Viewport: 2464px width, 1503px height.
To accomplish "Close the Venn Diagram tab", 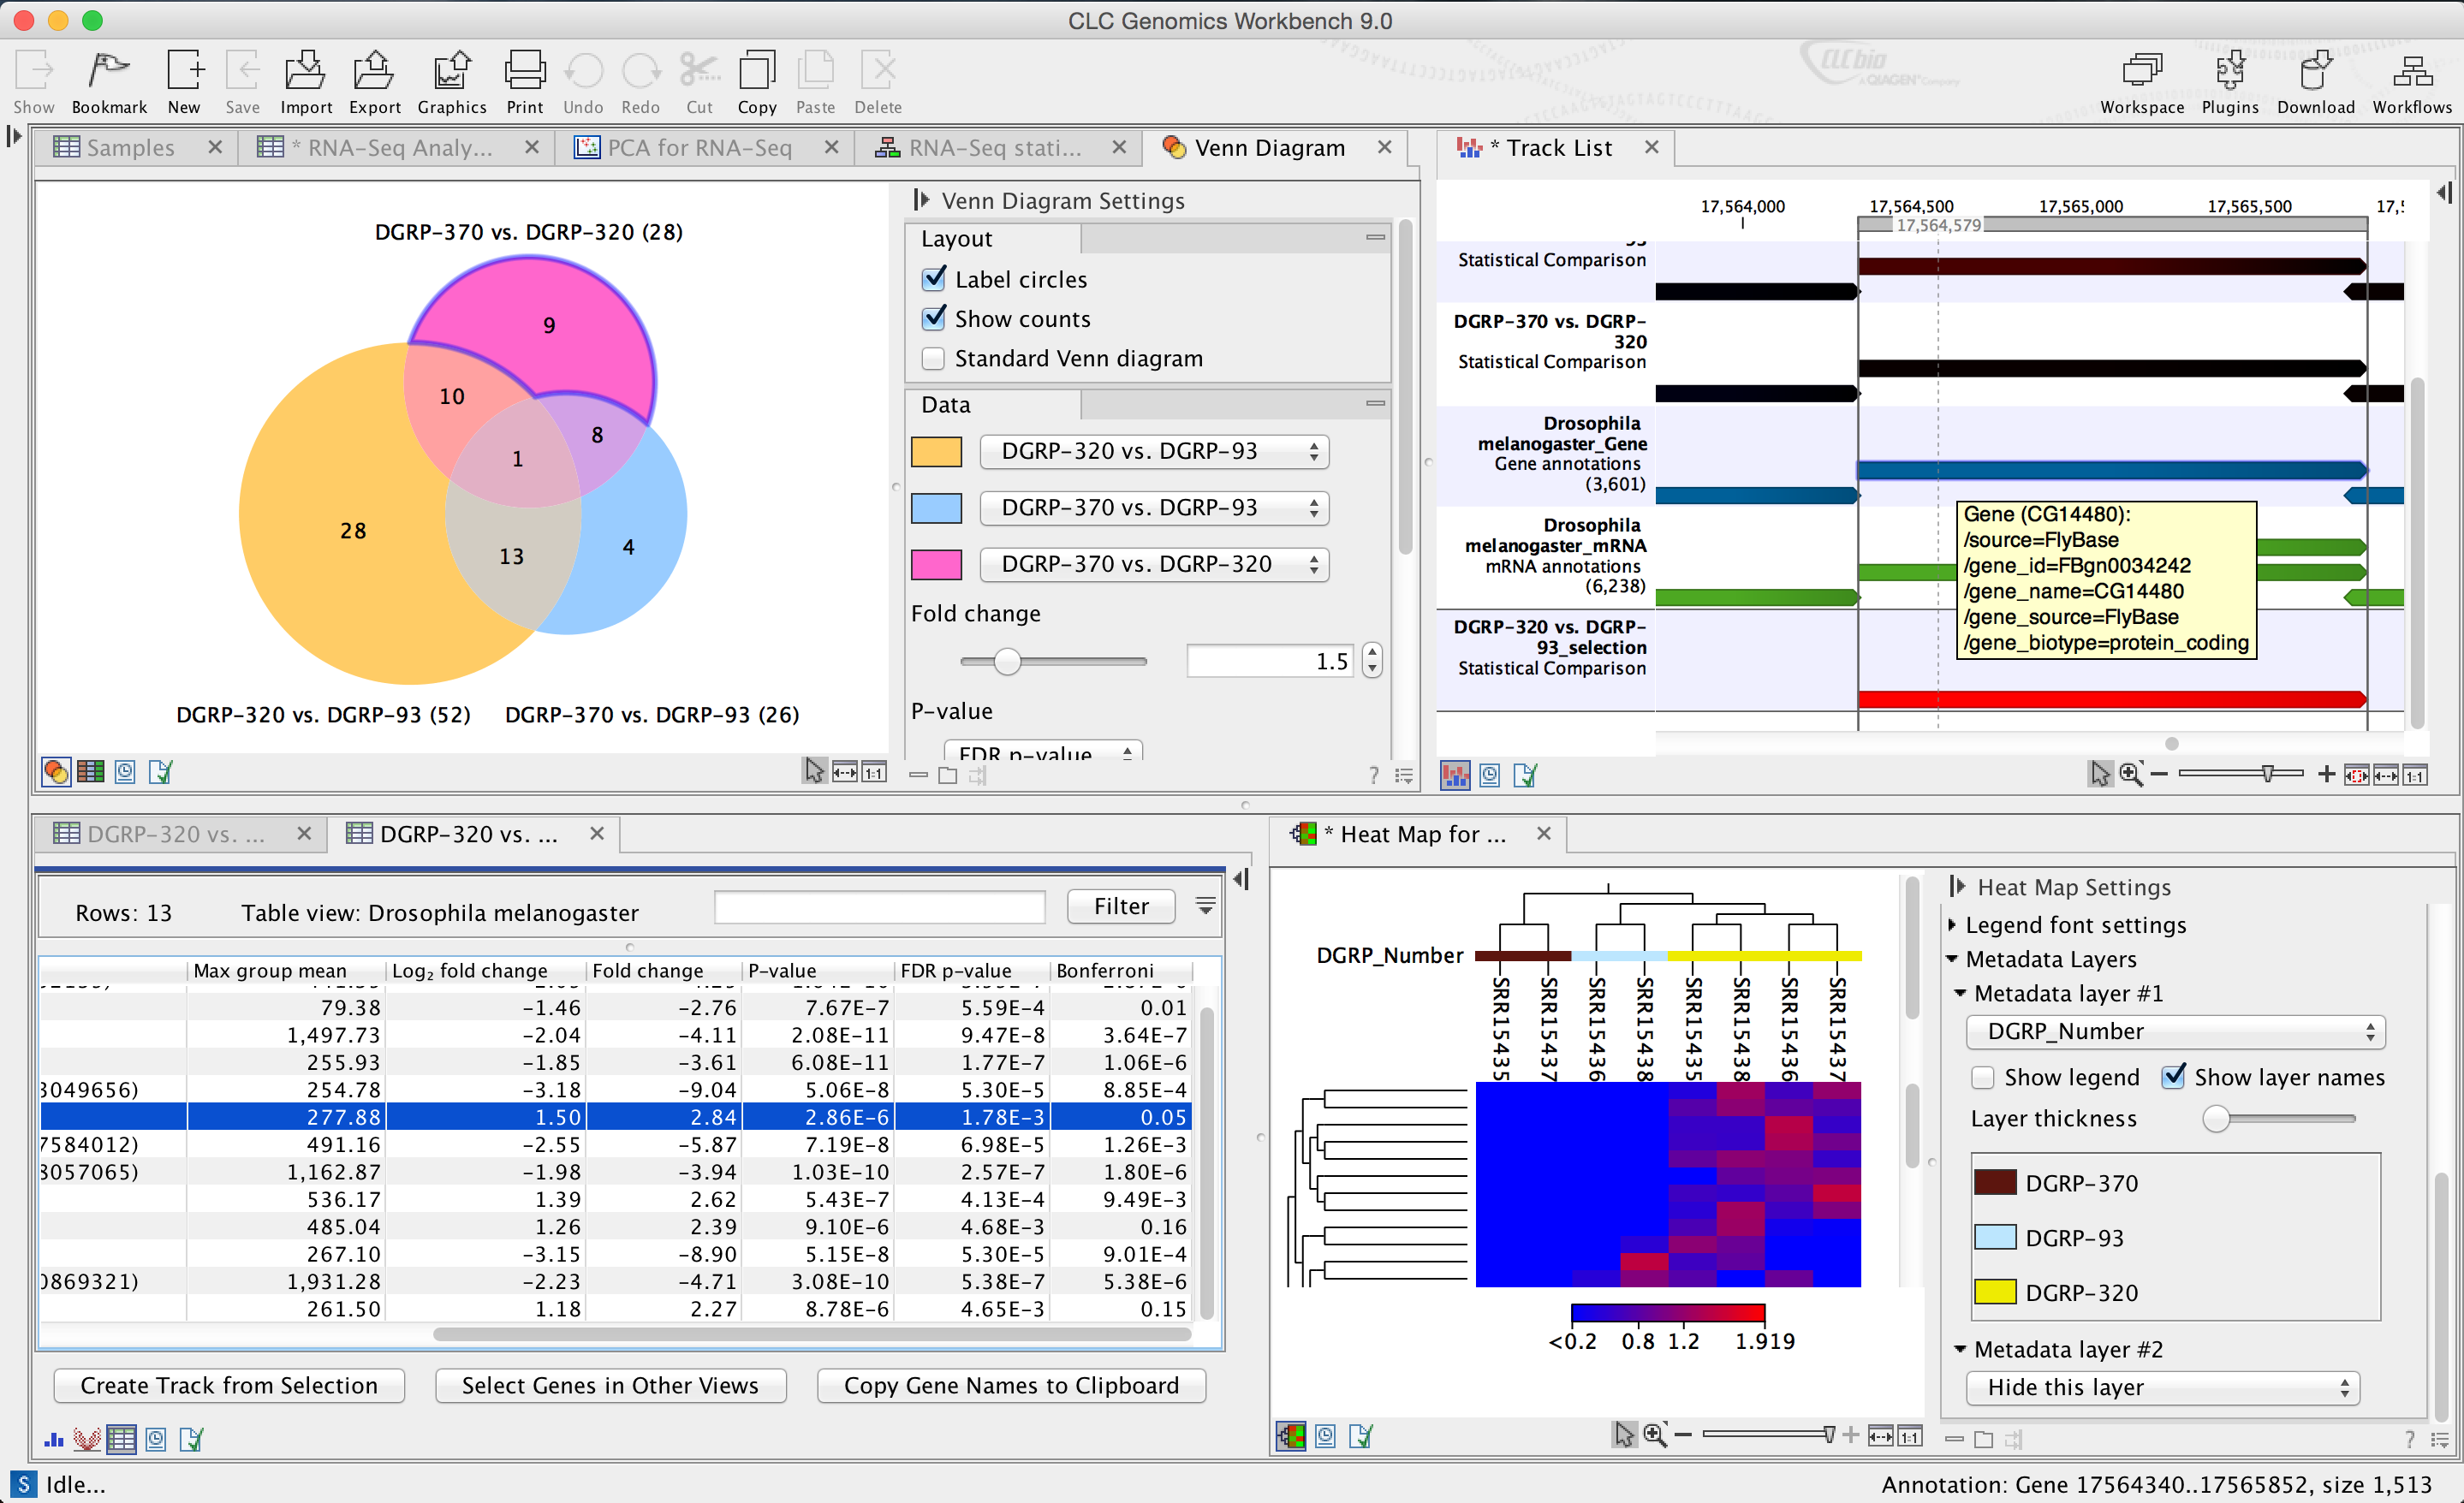I will [x=1384, y=147].
